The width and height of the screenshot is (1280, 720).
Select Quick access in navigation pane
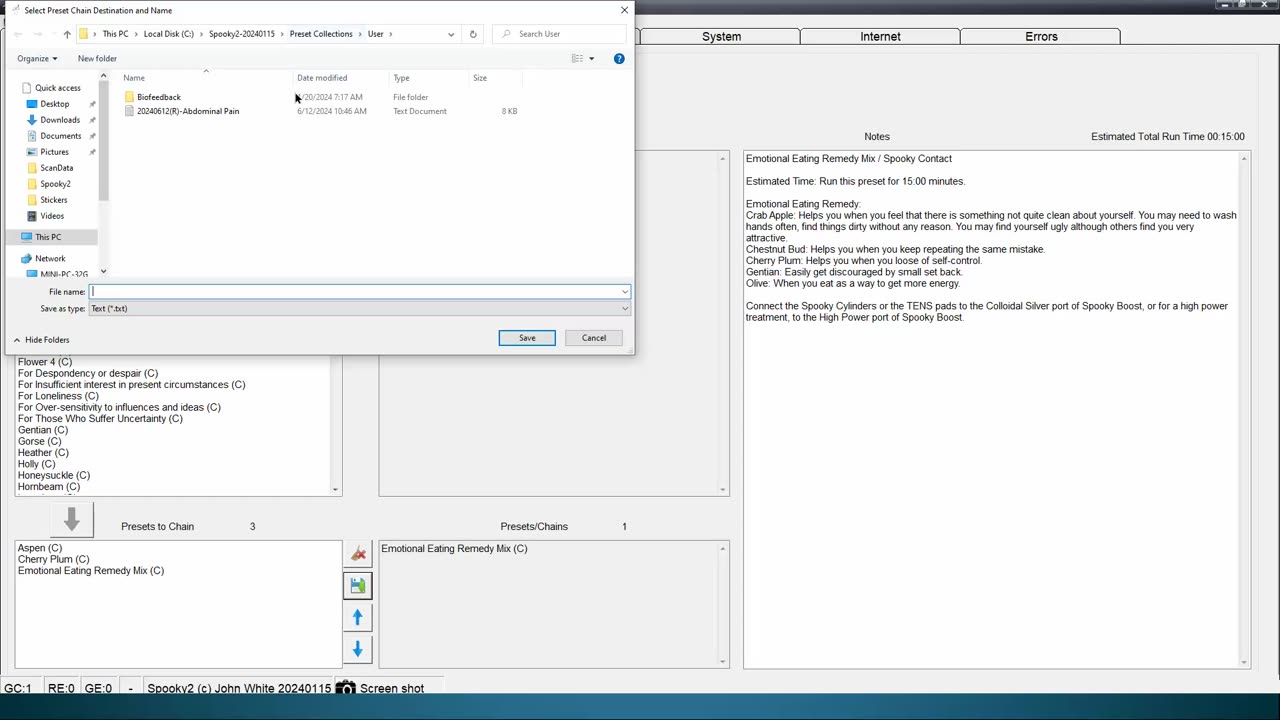[57, 88]
